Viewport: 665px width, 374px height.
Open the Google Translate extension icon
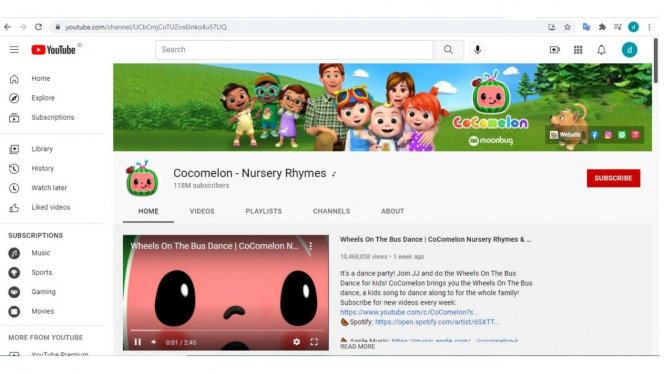click(586, 27)
